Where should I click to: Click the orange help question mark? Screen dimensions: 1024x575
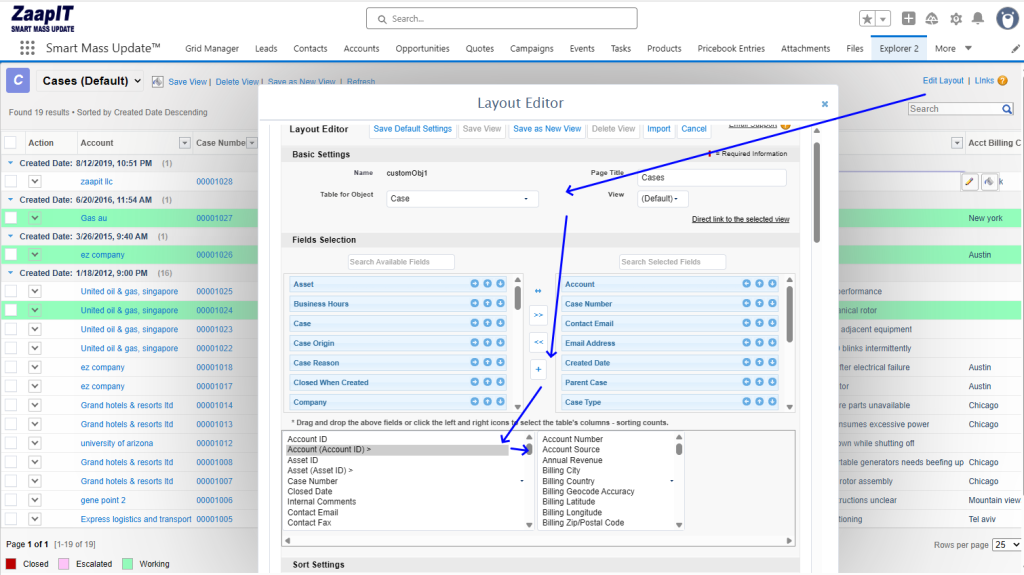tap(1002, 80)
